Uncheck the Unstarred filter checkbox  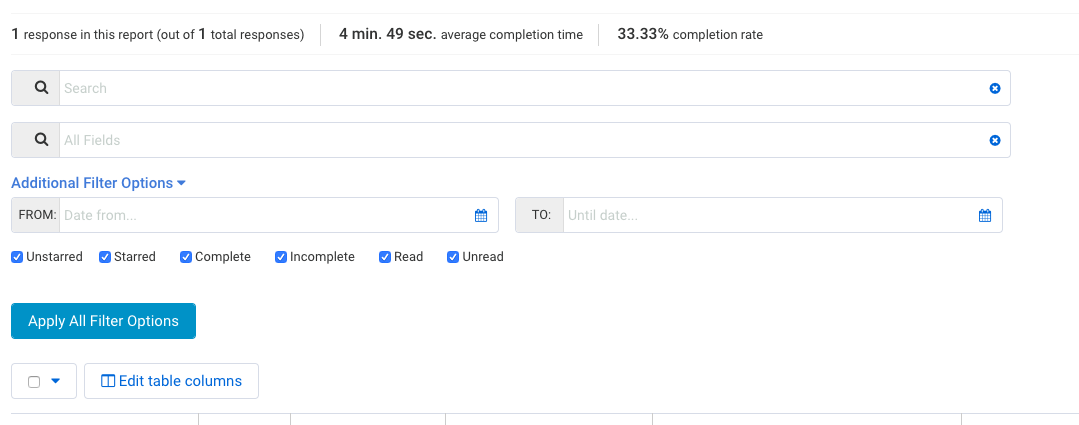(x=17, y=257)
